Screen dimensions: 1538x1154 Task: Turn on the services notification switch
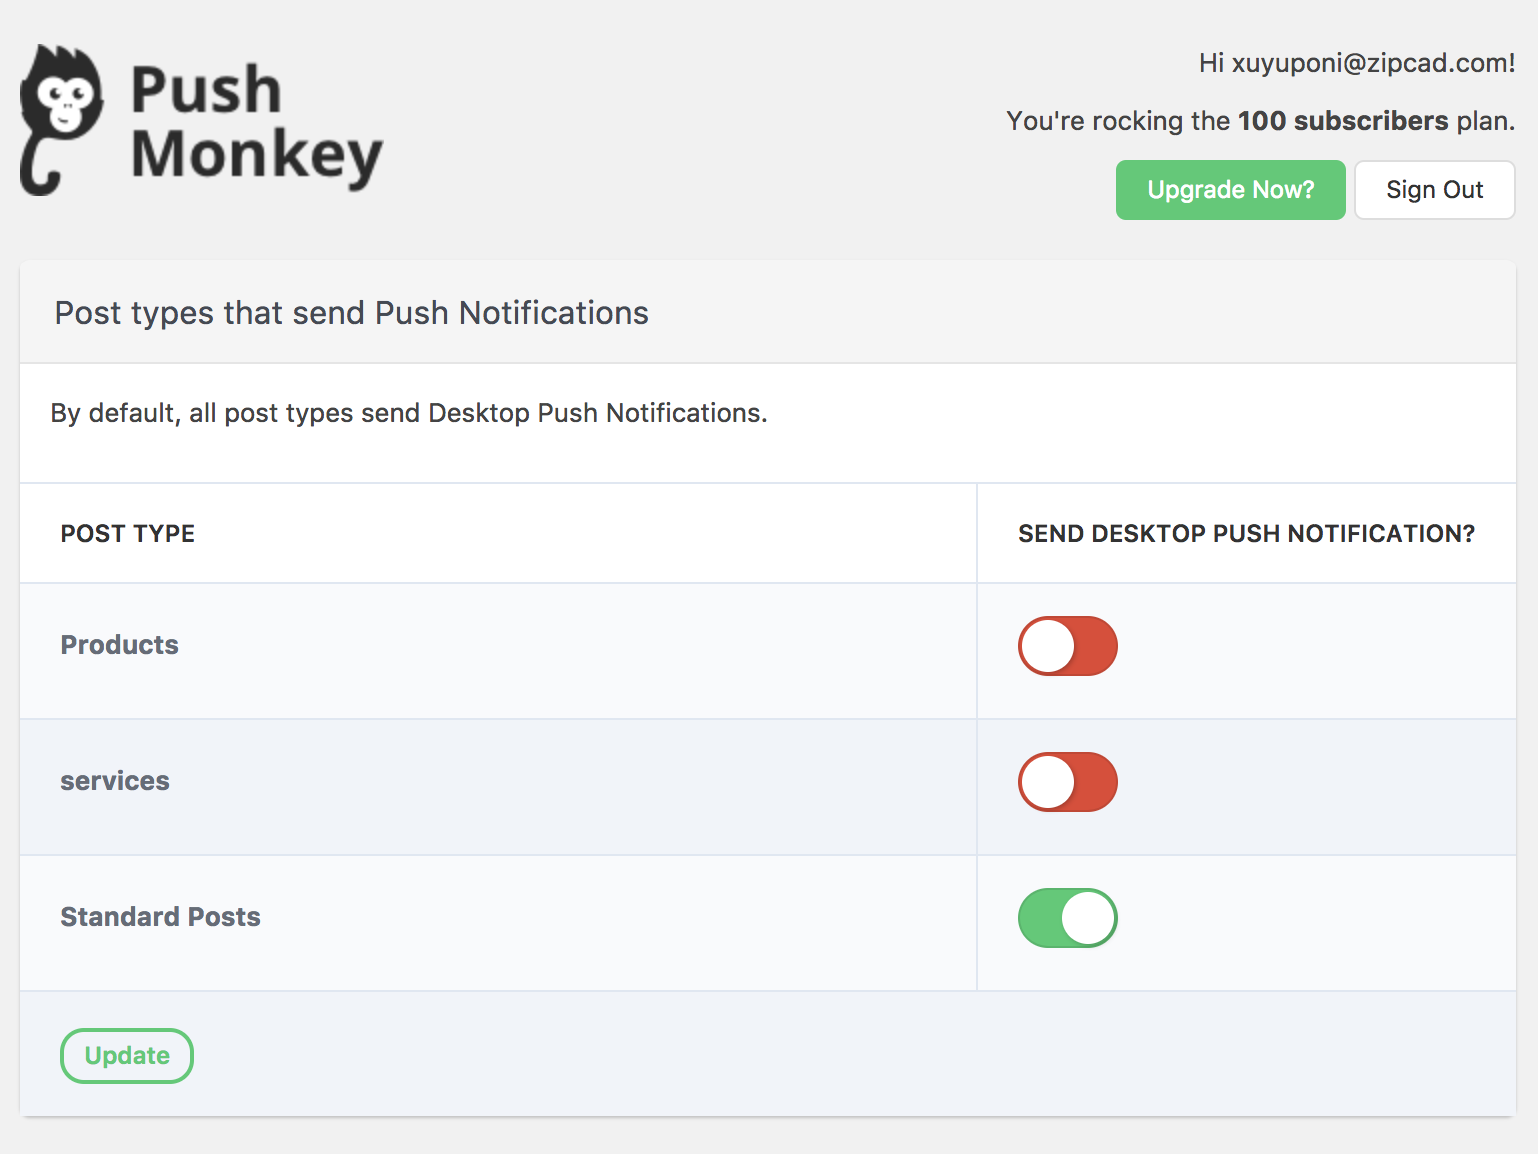coord(1067,782)
